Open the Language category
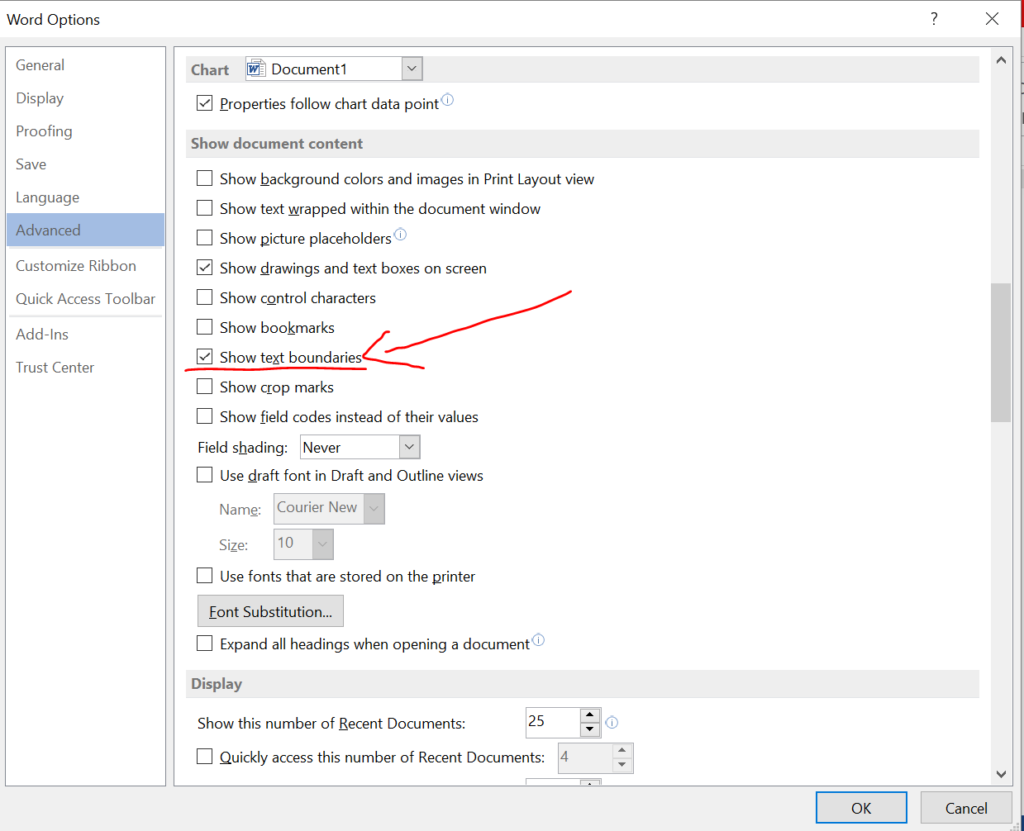Screen dimensions: 1024x831 point(86,197)
